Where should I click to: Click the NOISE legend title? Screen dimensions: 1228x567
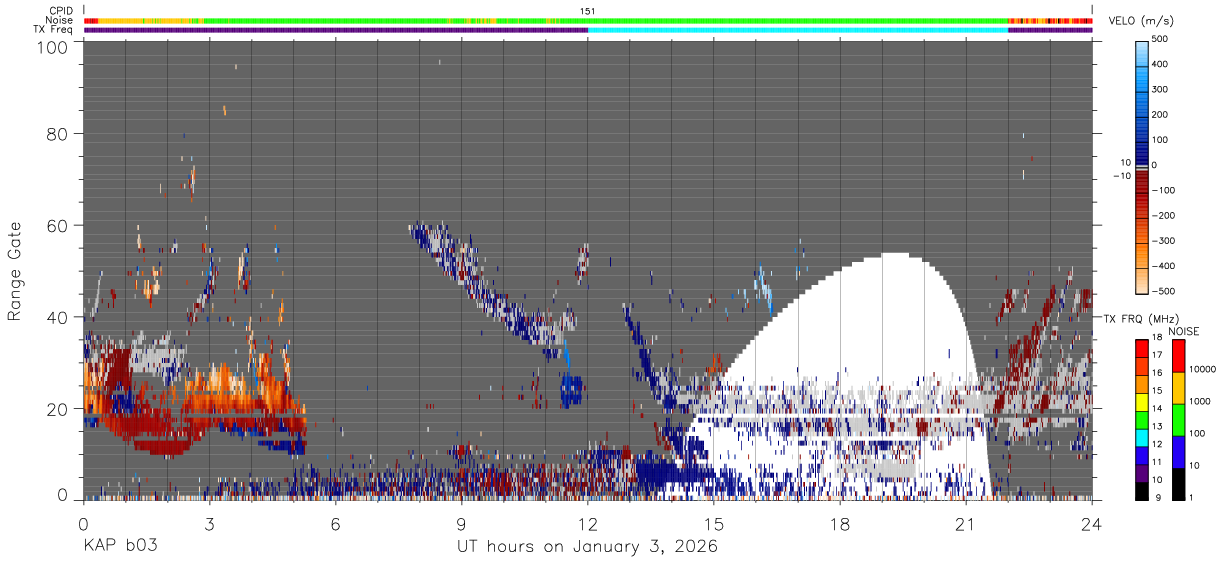1184,331
